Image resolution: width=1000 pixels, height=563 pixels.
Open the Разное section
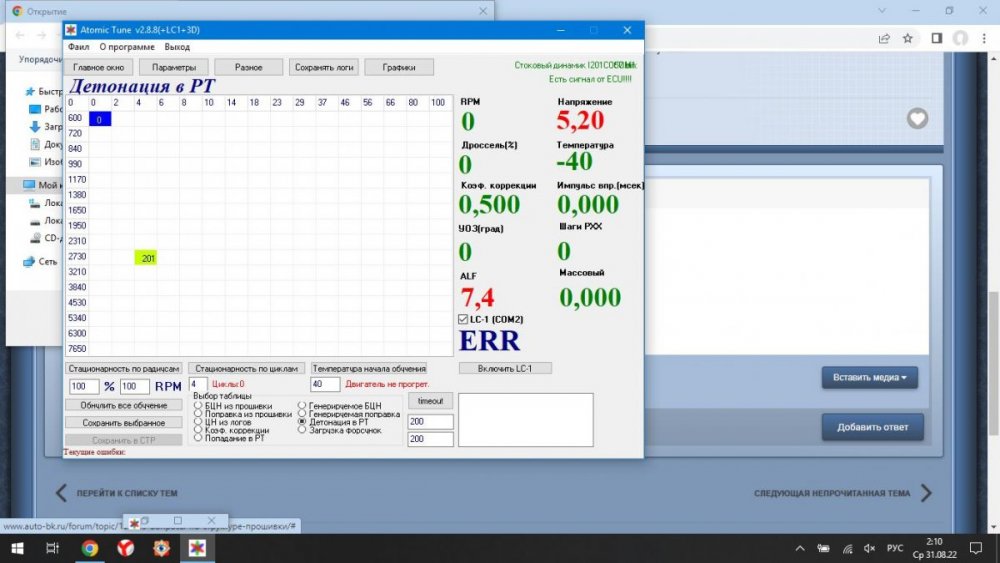tap(248, 67)
